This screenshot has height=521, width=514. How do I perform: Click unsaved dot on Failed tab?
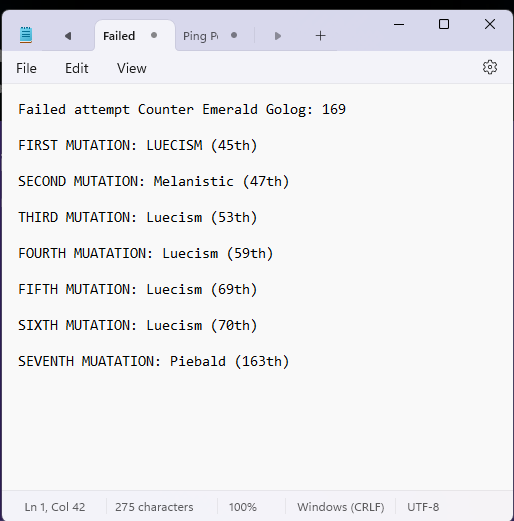point(154,35)
